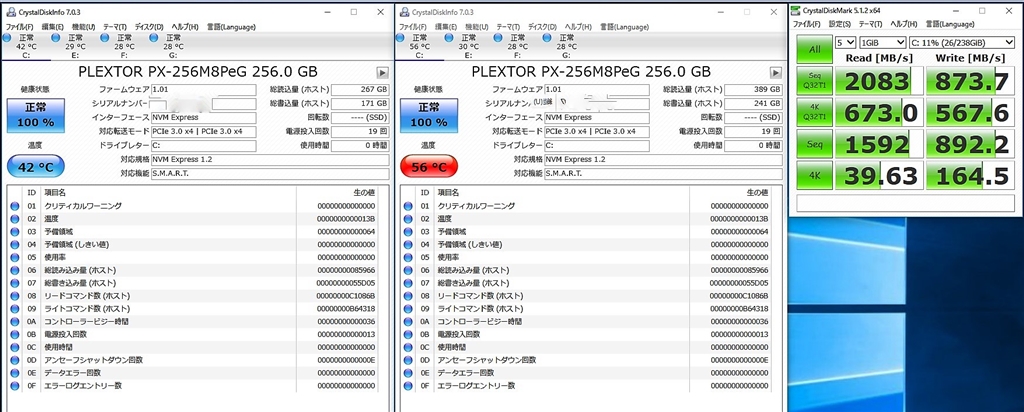Click status circle of row 05 in 42 °C window
Viewport: 1024px width, 412px height.
15,257
